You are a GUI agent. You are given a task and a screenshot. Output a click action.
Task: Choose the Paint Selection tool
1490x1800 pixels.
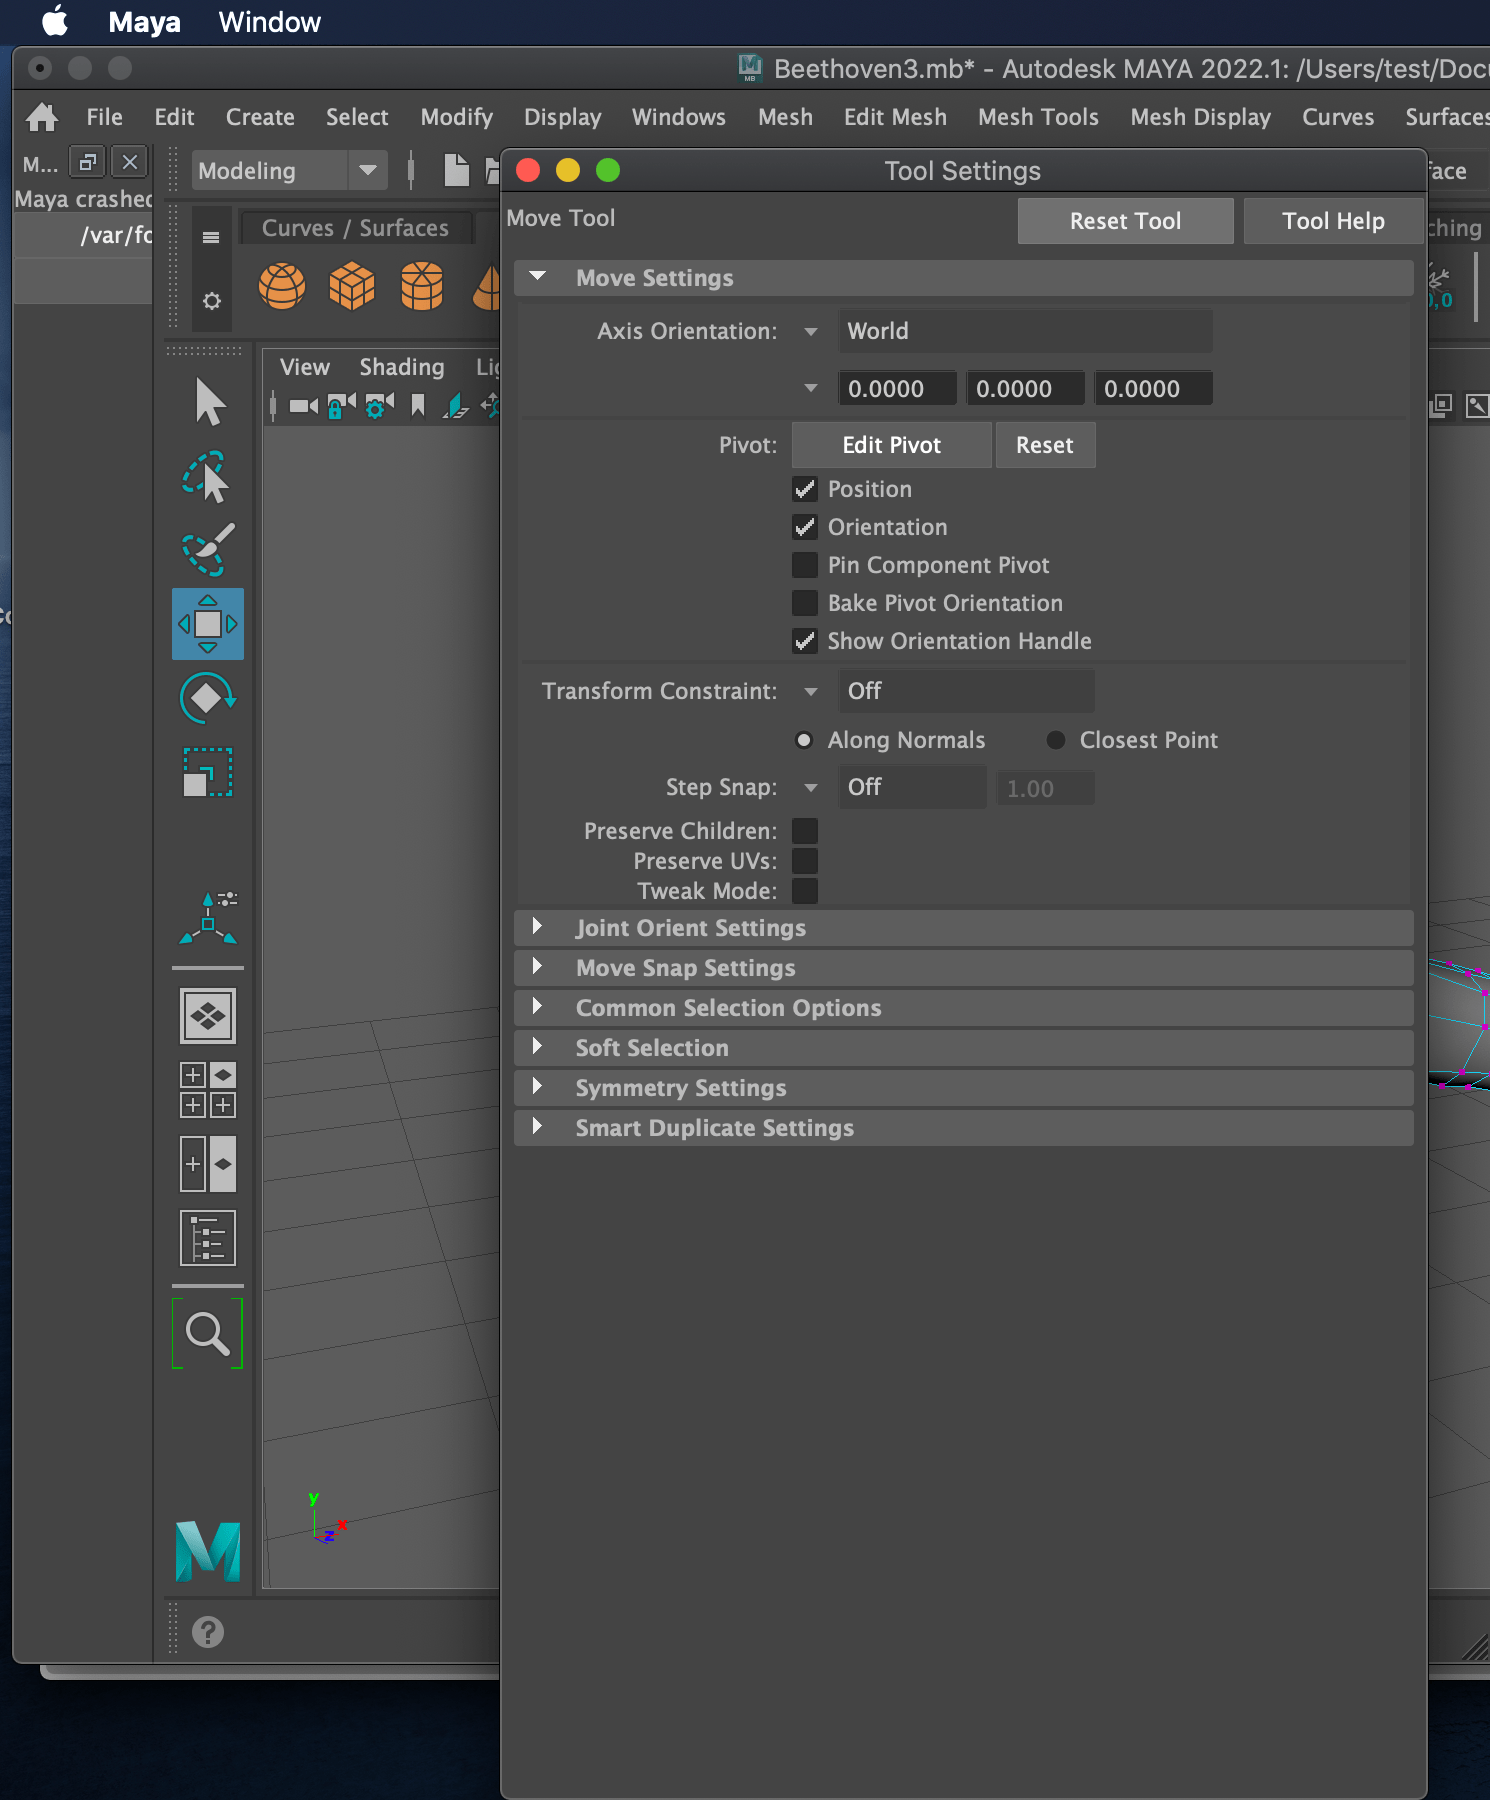[207, 549]
